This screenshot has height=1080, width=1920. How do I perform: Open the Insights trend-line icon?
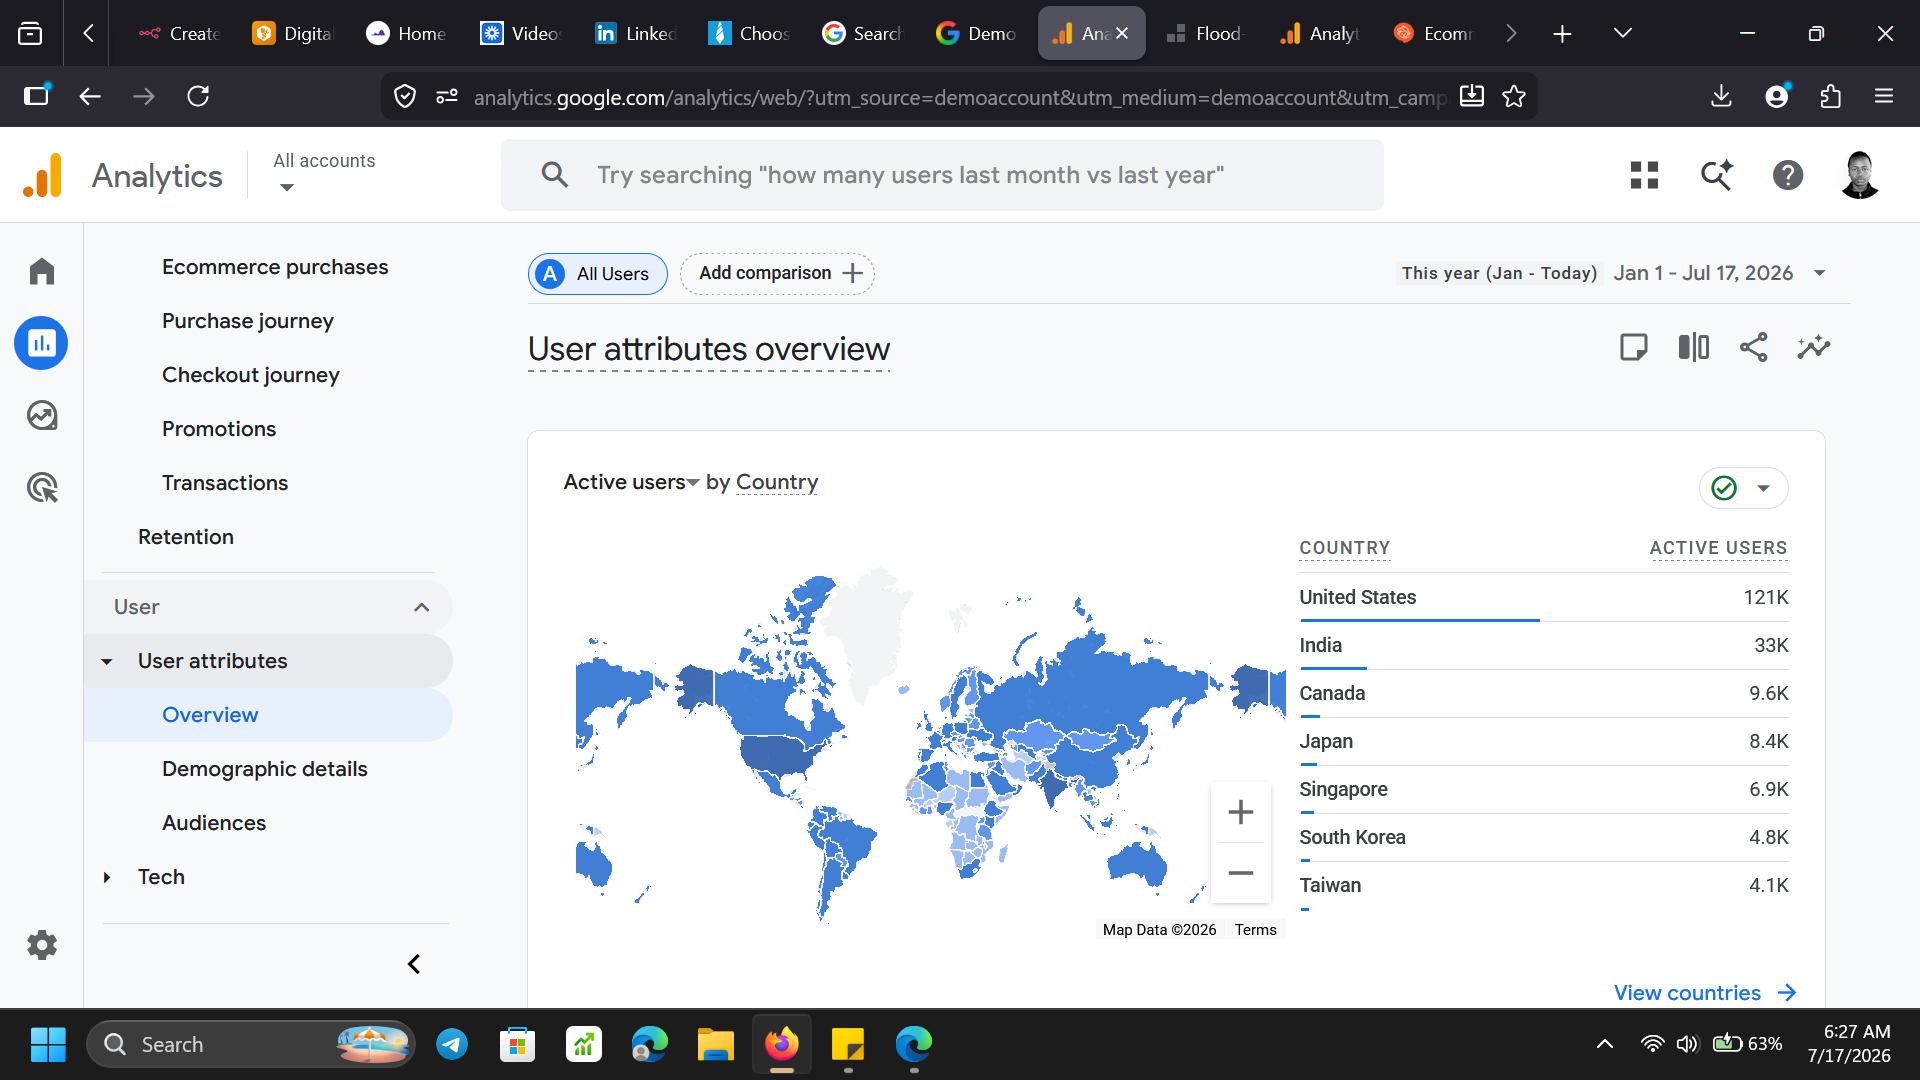(x=1814, y=347)
